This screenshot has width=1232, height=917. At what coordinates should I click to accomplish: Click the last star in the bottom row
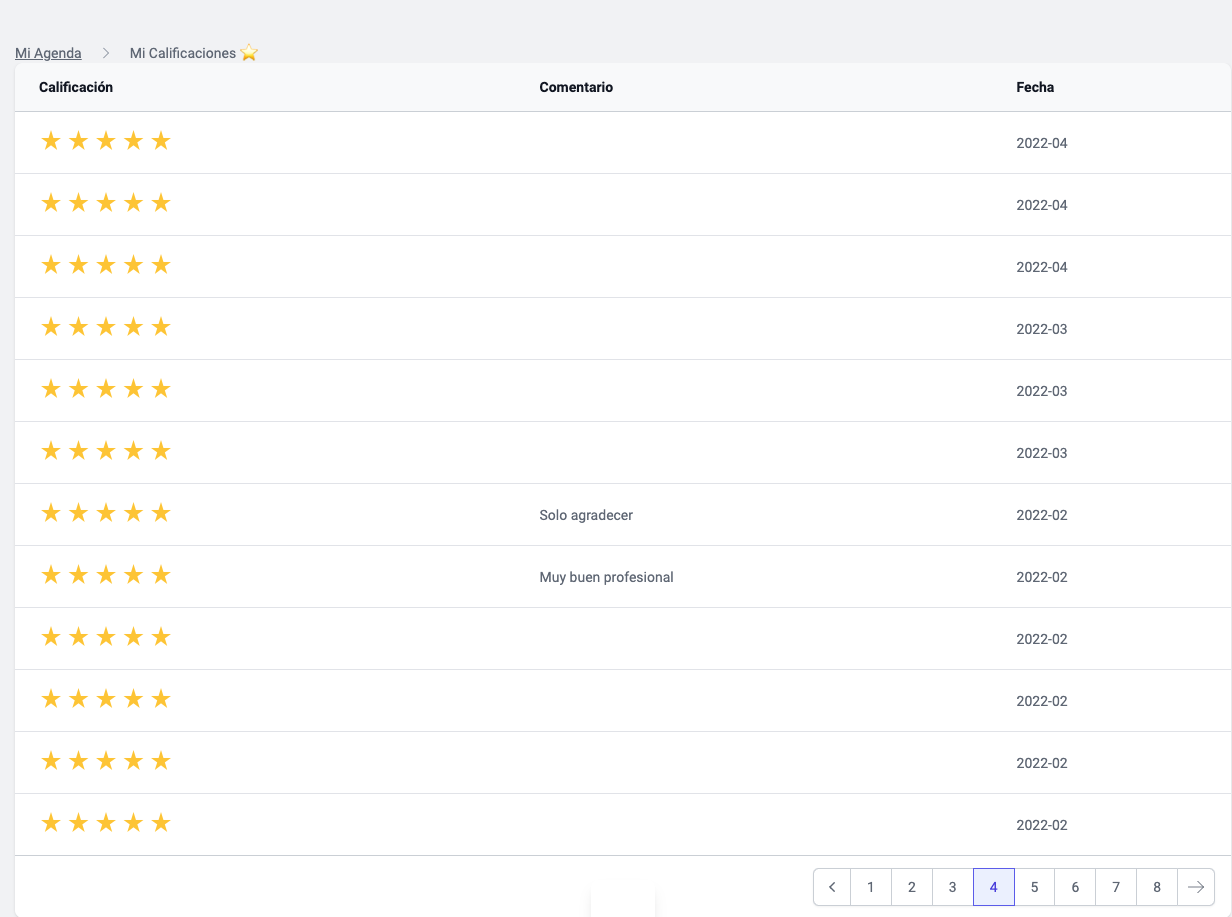161,824
